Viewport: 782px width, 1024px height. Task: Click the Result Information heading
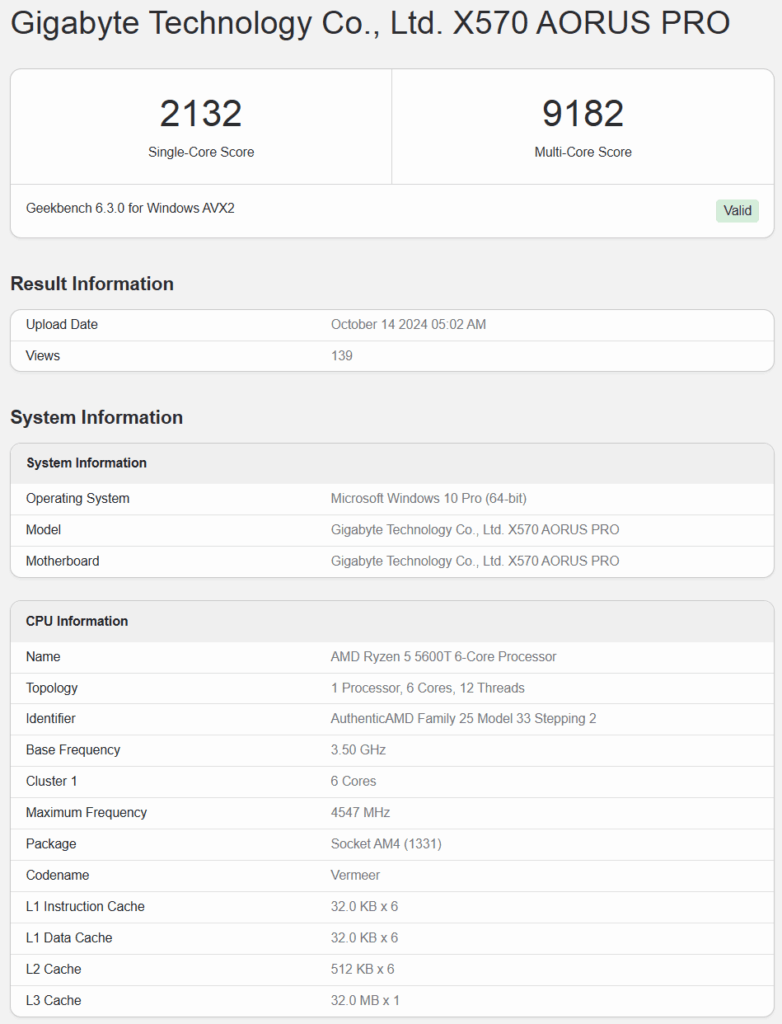tap(92, 283)
